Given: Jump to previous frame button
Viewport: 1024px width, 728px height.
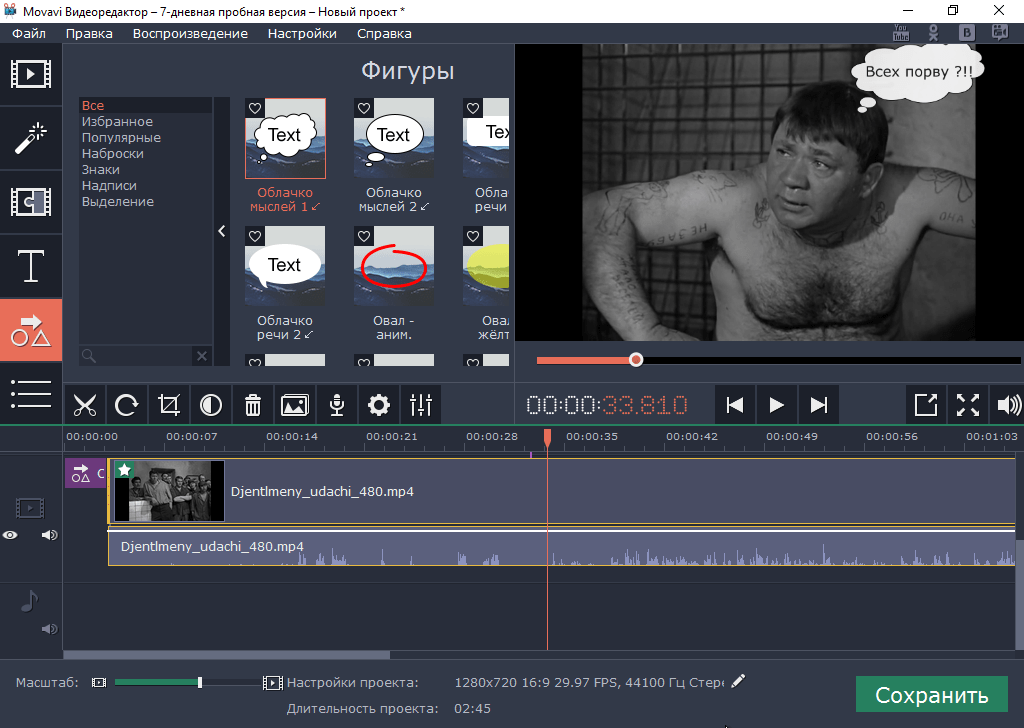Looking at the screenshot, I should click(735, 405).
